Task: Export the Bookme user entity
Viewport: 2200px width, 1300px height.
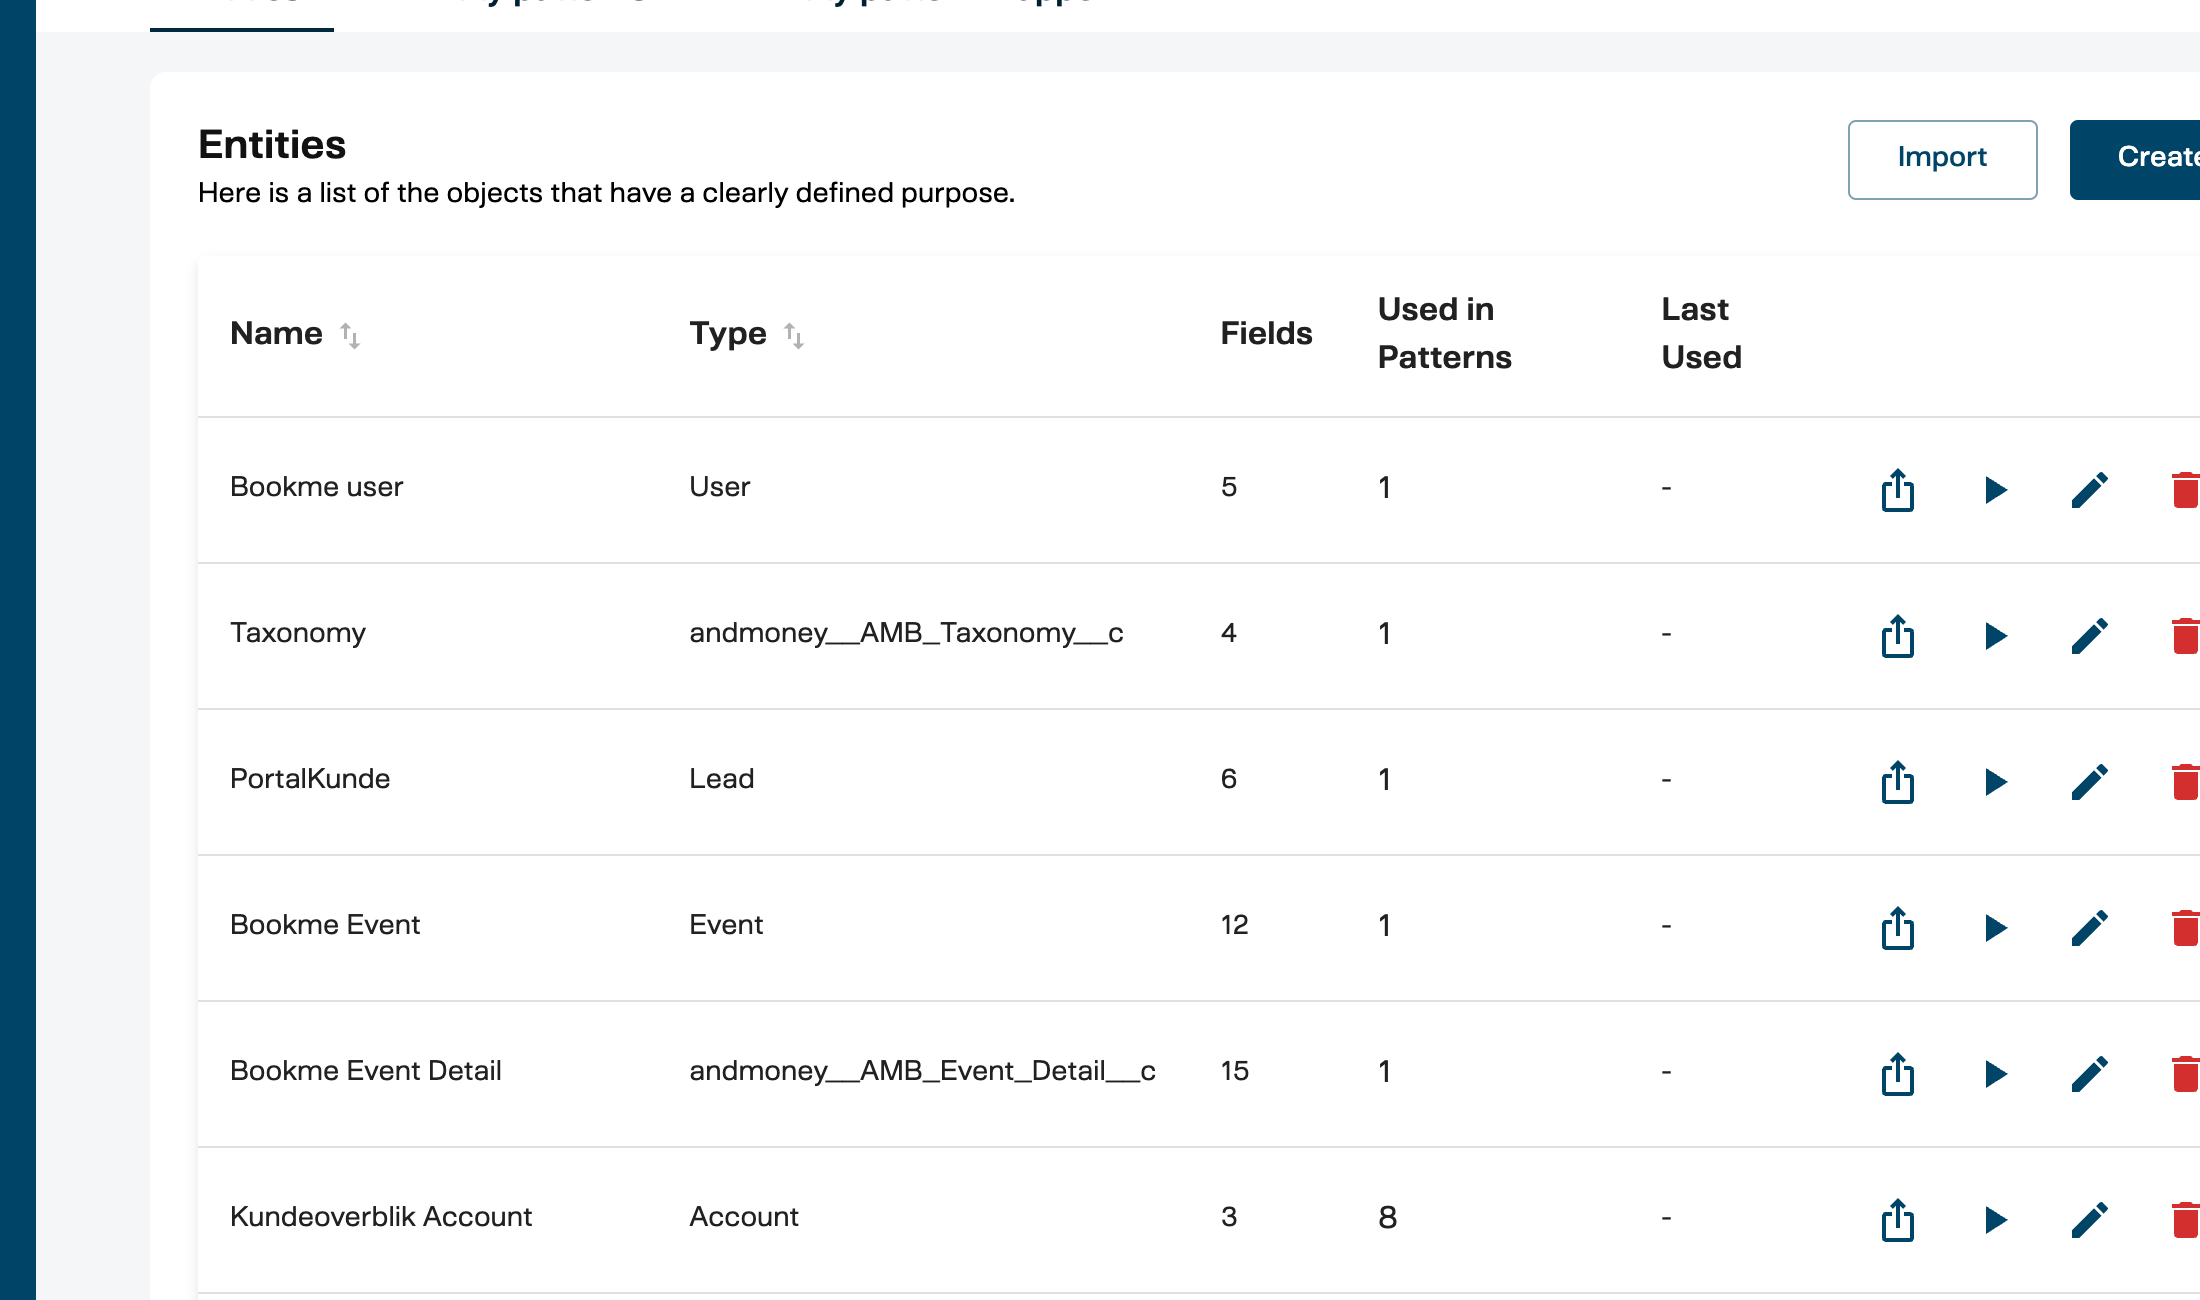Action: (1897, 491)
